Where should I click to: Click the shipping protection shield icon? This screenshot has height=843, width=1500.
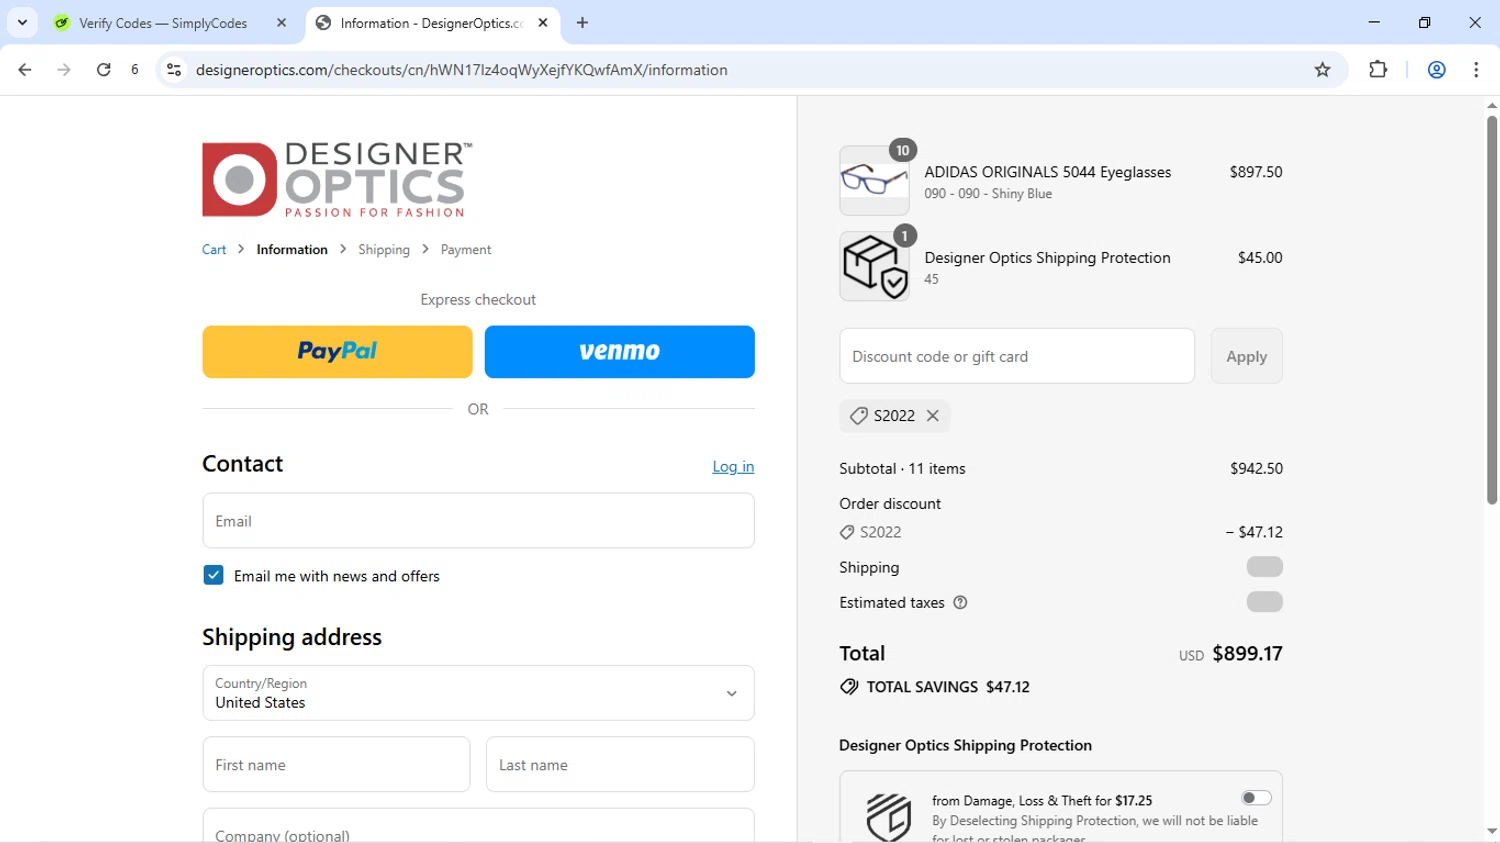pos(888,816)
